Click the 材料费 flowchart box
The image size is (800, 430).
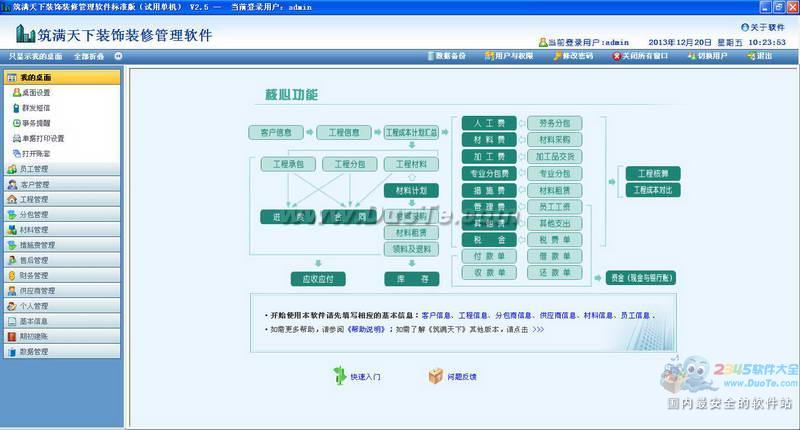pos(489,140)
